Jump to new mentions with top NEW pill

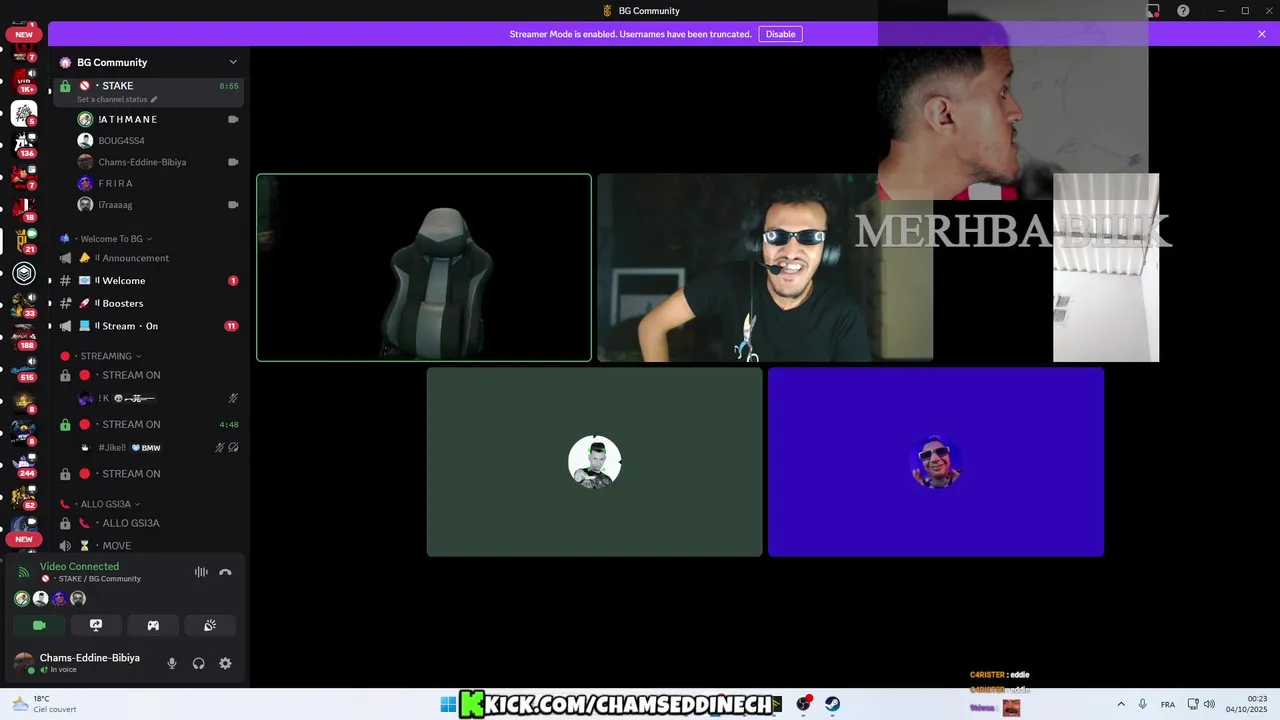click(24, 34)
